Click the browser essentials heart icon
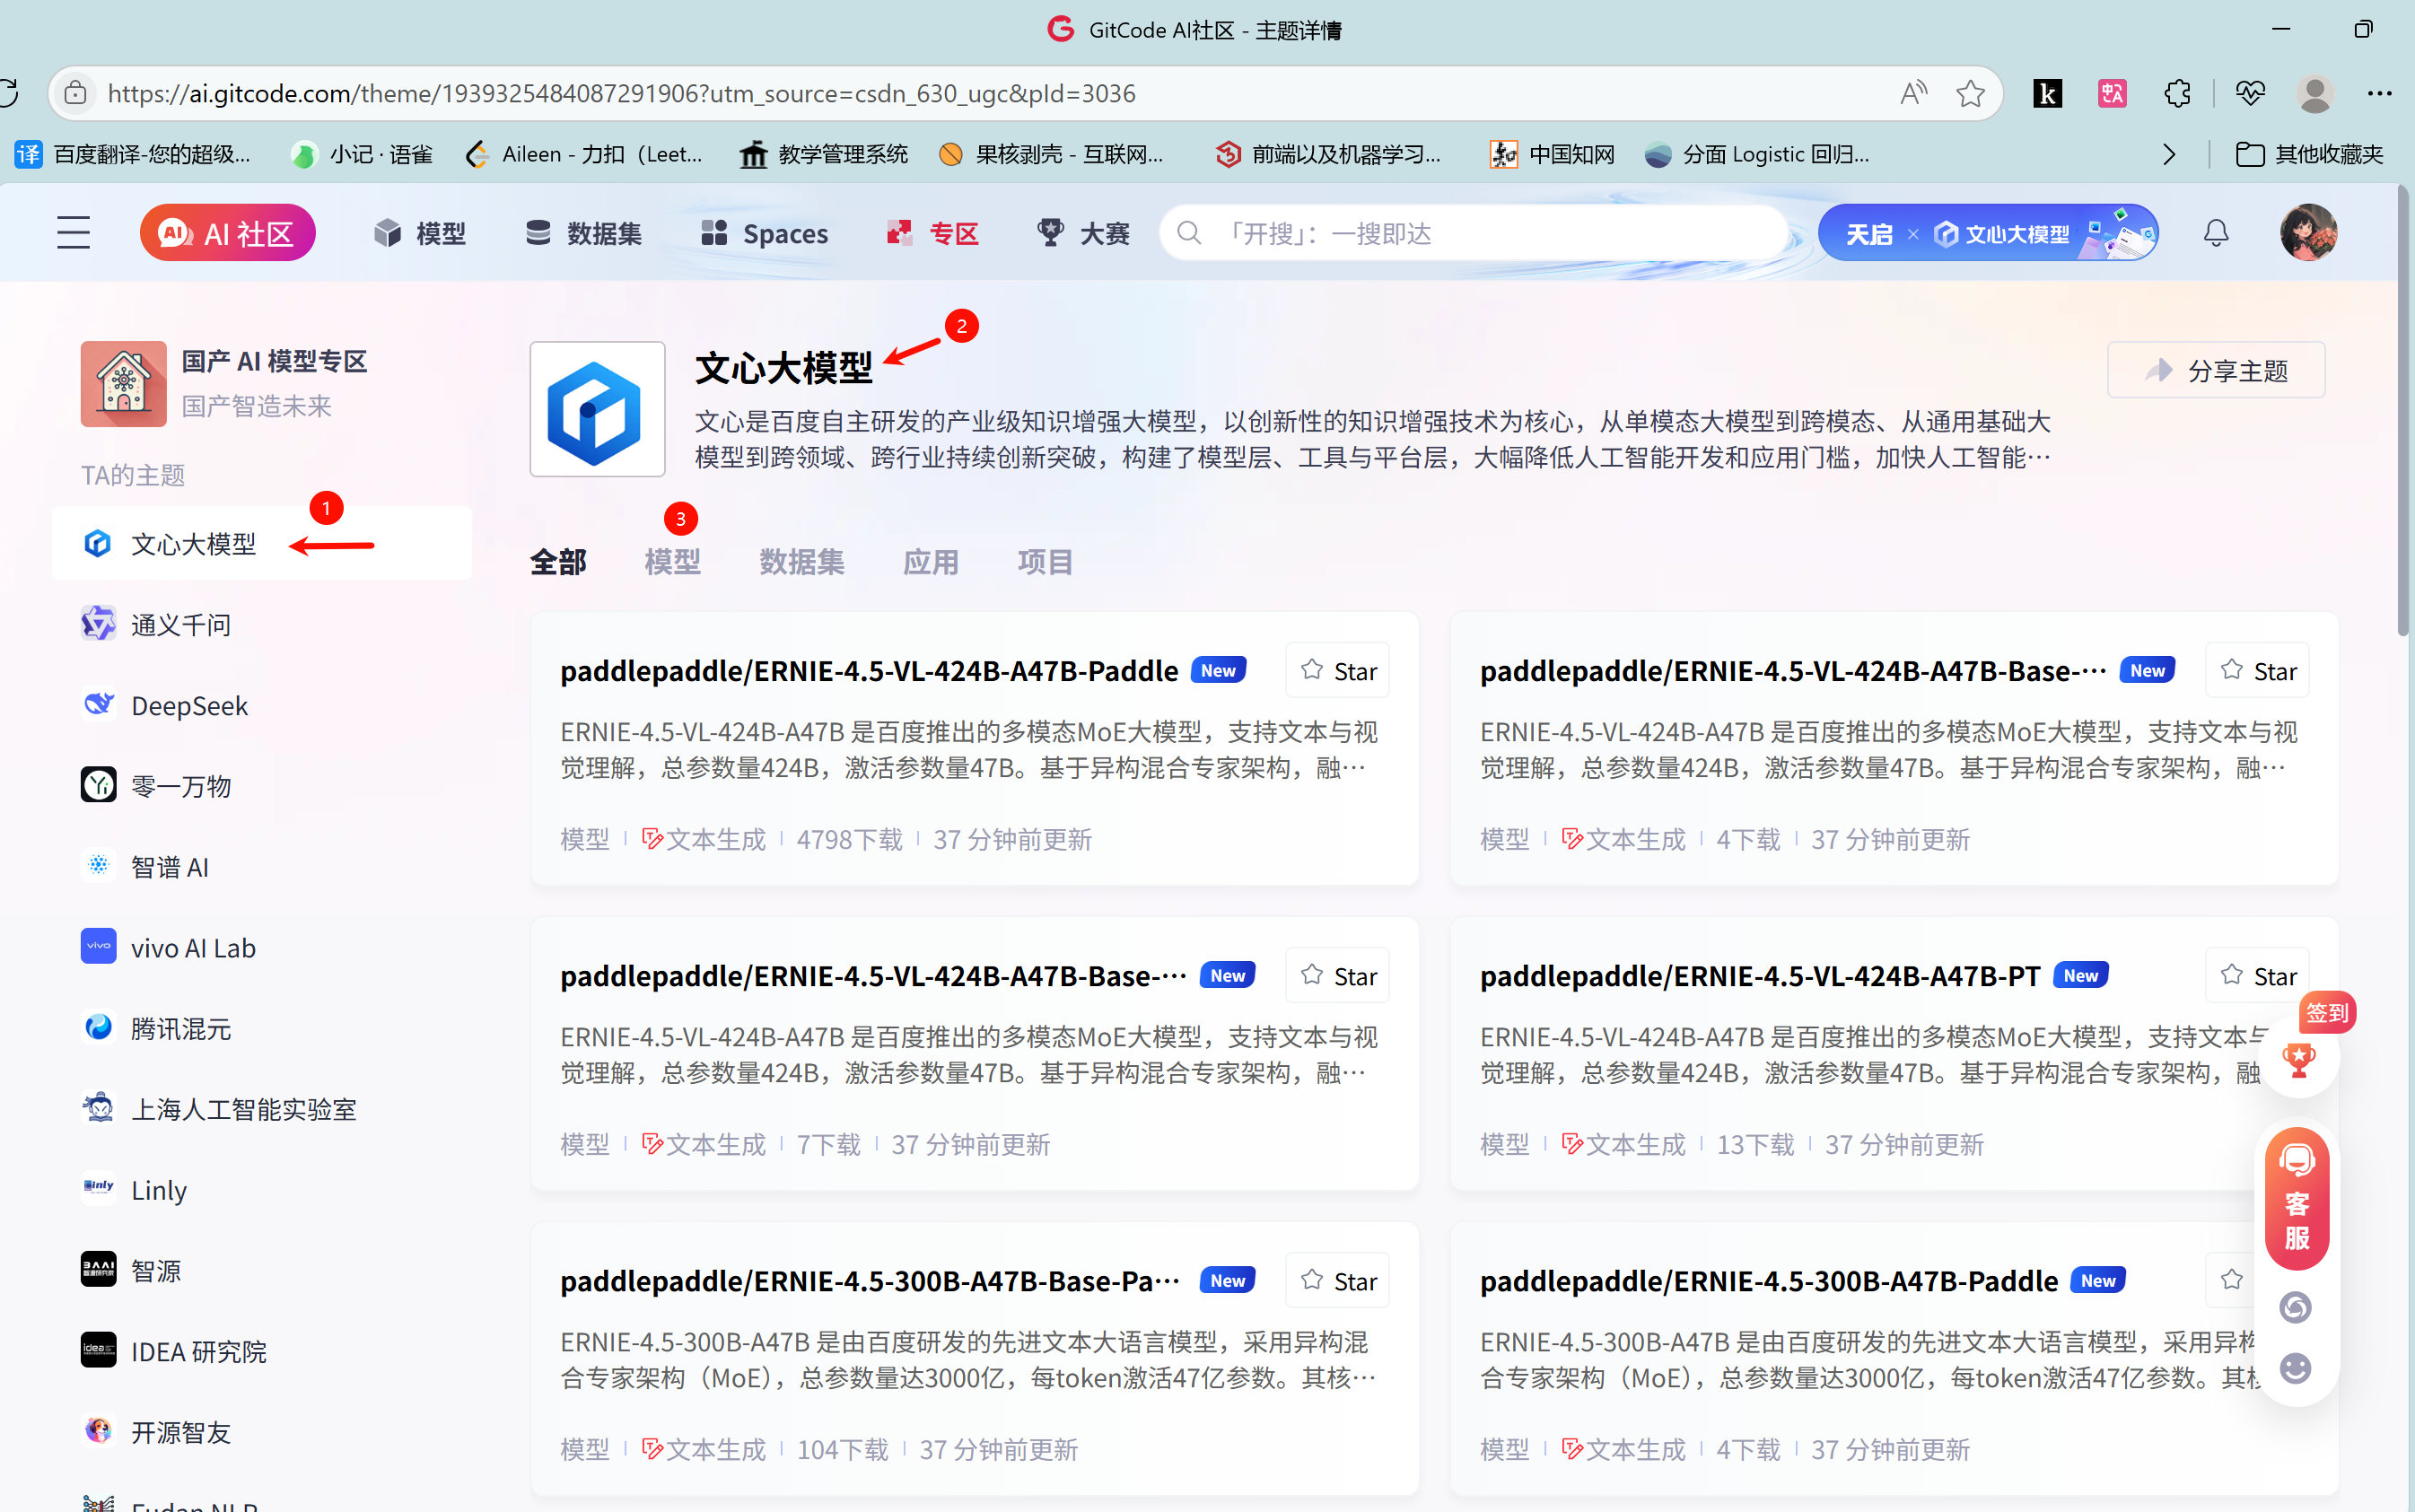This screenshot has height=1512, width=2415. coord(2250,93)
